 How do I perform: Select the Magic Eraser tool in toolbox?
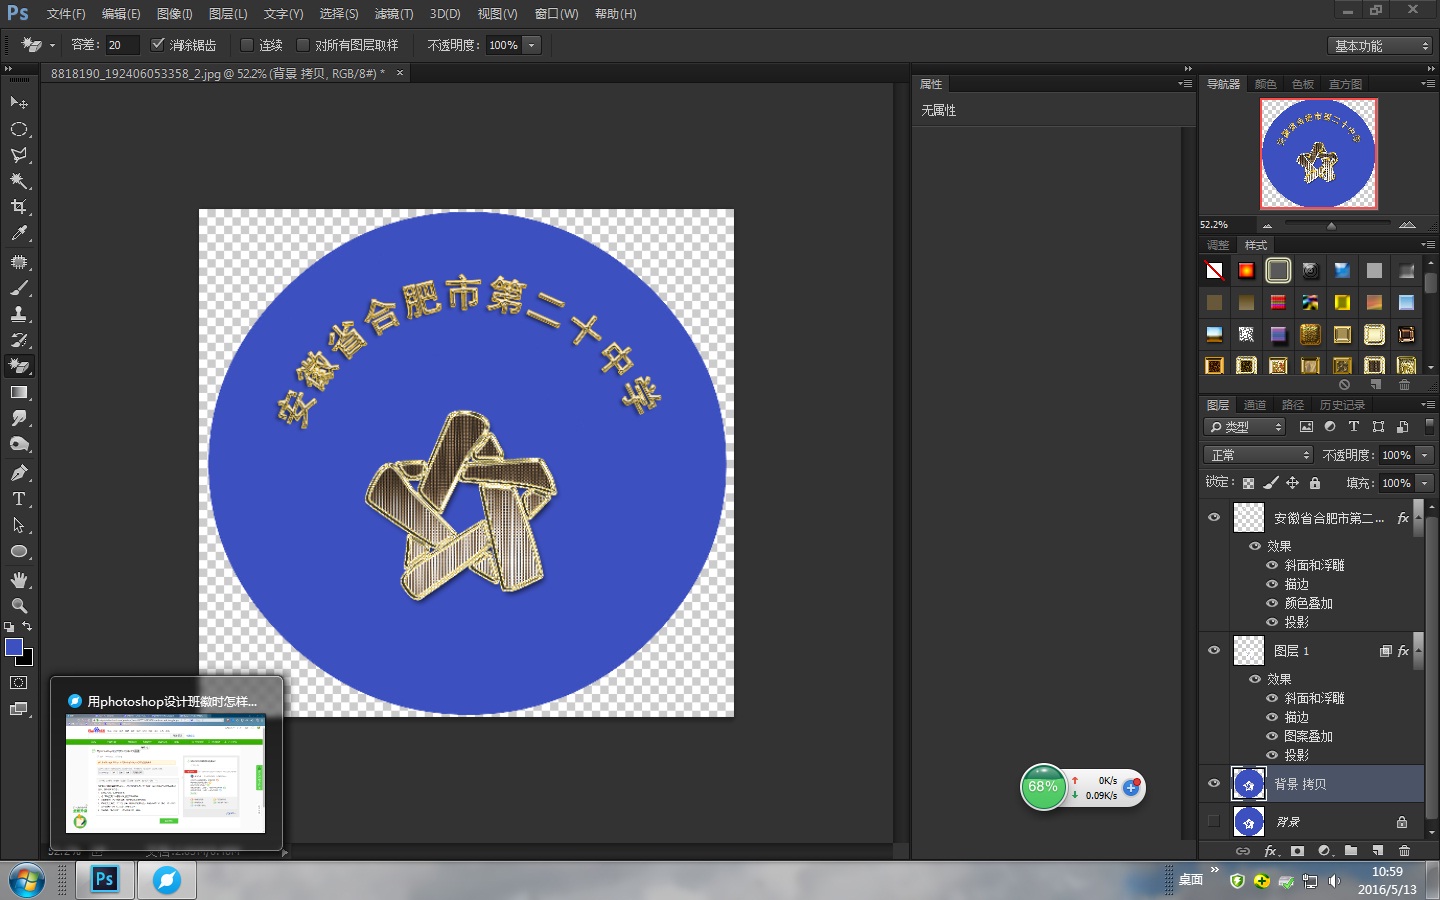tap(19, 366)
